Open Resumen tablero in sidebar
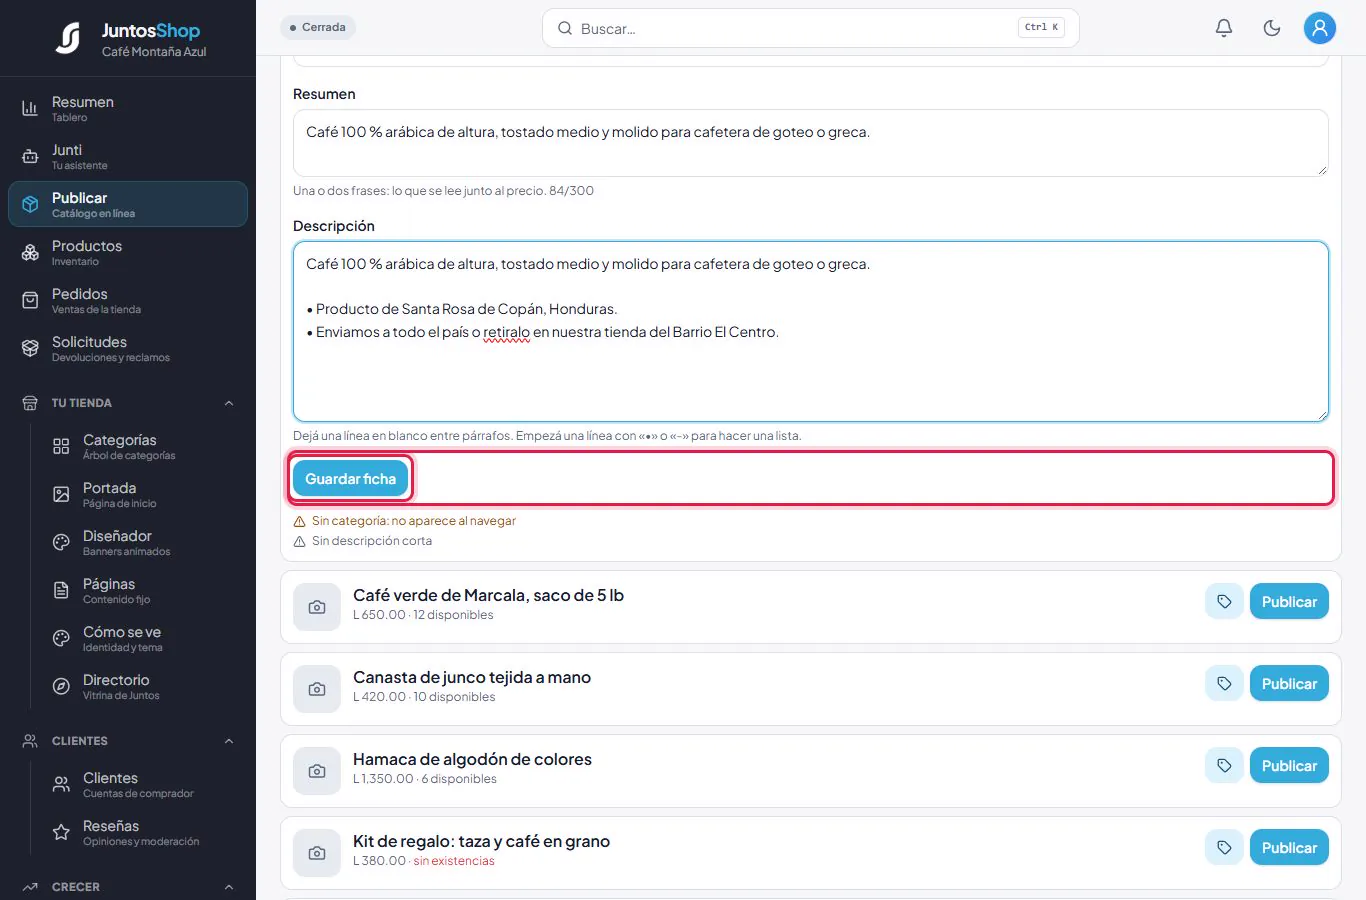The width and height of the screenshot is (1366, 900). [x=128, y=108]
